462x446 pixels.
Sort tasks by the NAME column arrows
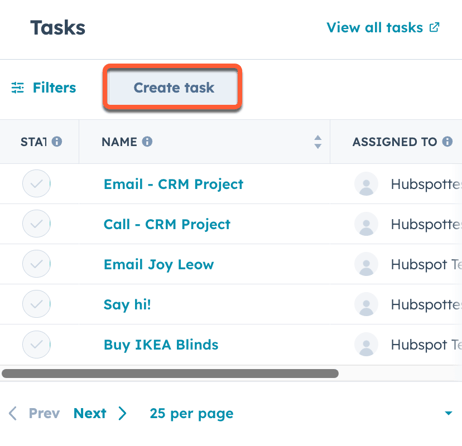point(318,142)
